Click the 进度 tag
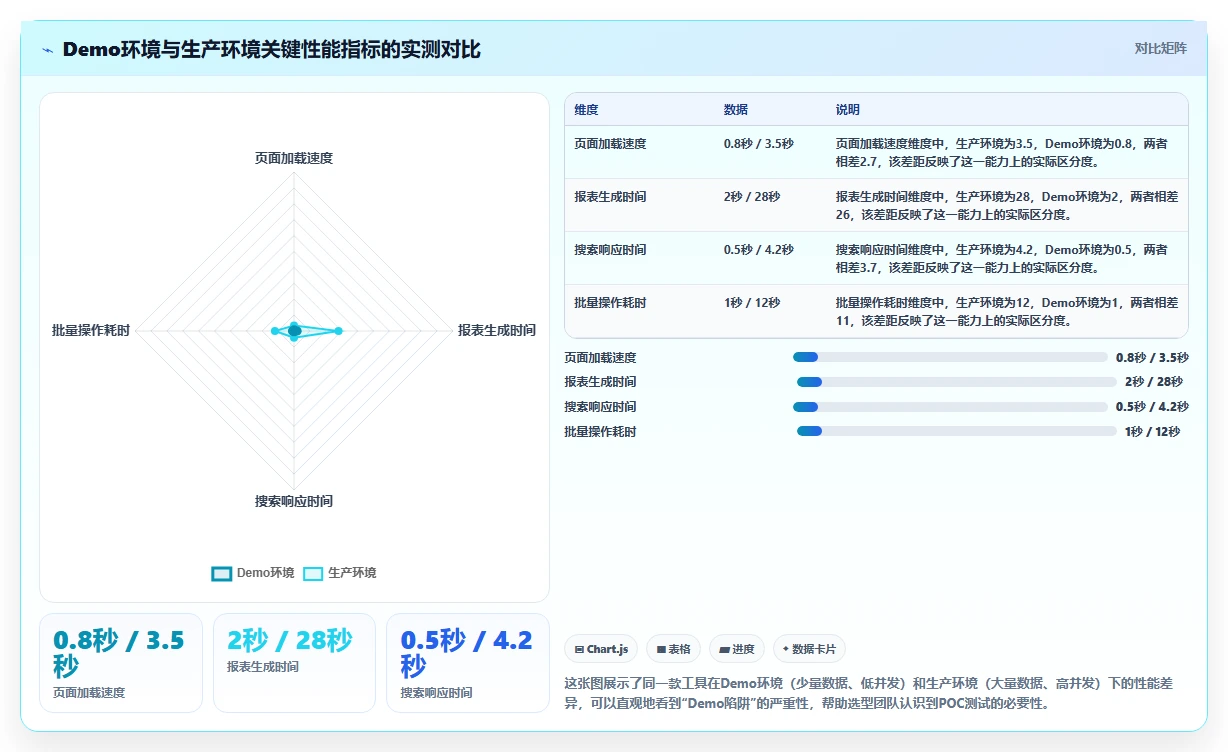The width and height of the screenshot is (1228, 752). coord(737,649)
